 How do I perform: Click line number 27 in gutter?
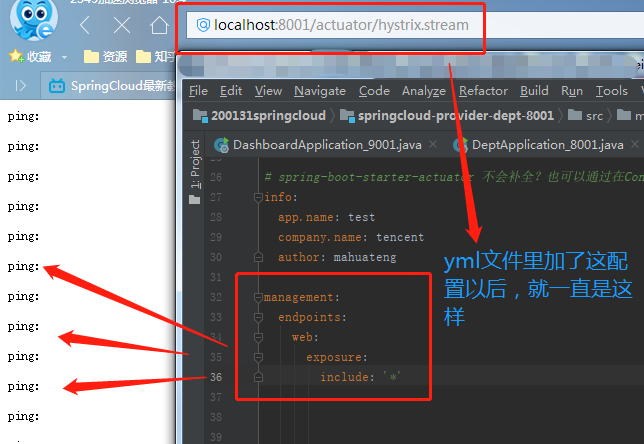216,197
